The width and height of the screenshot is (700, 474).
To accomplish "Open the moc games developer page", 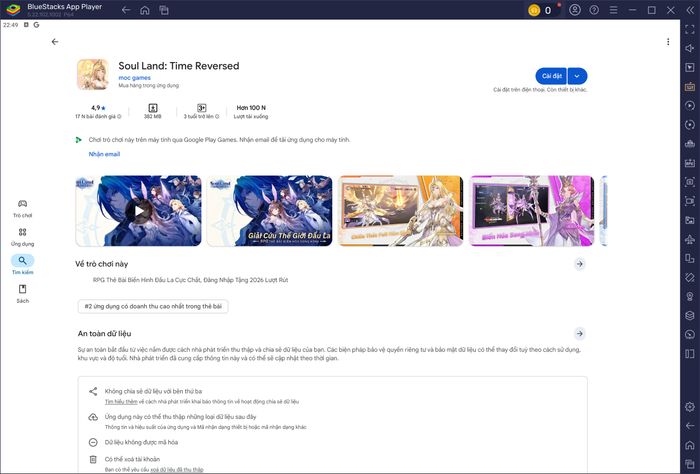I will tap(134, 78).
